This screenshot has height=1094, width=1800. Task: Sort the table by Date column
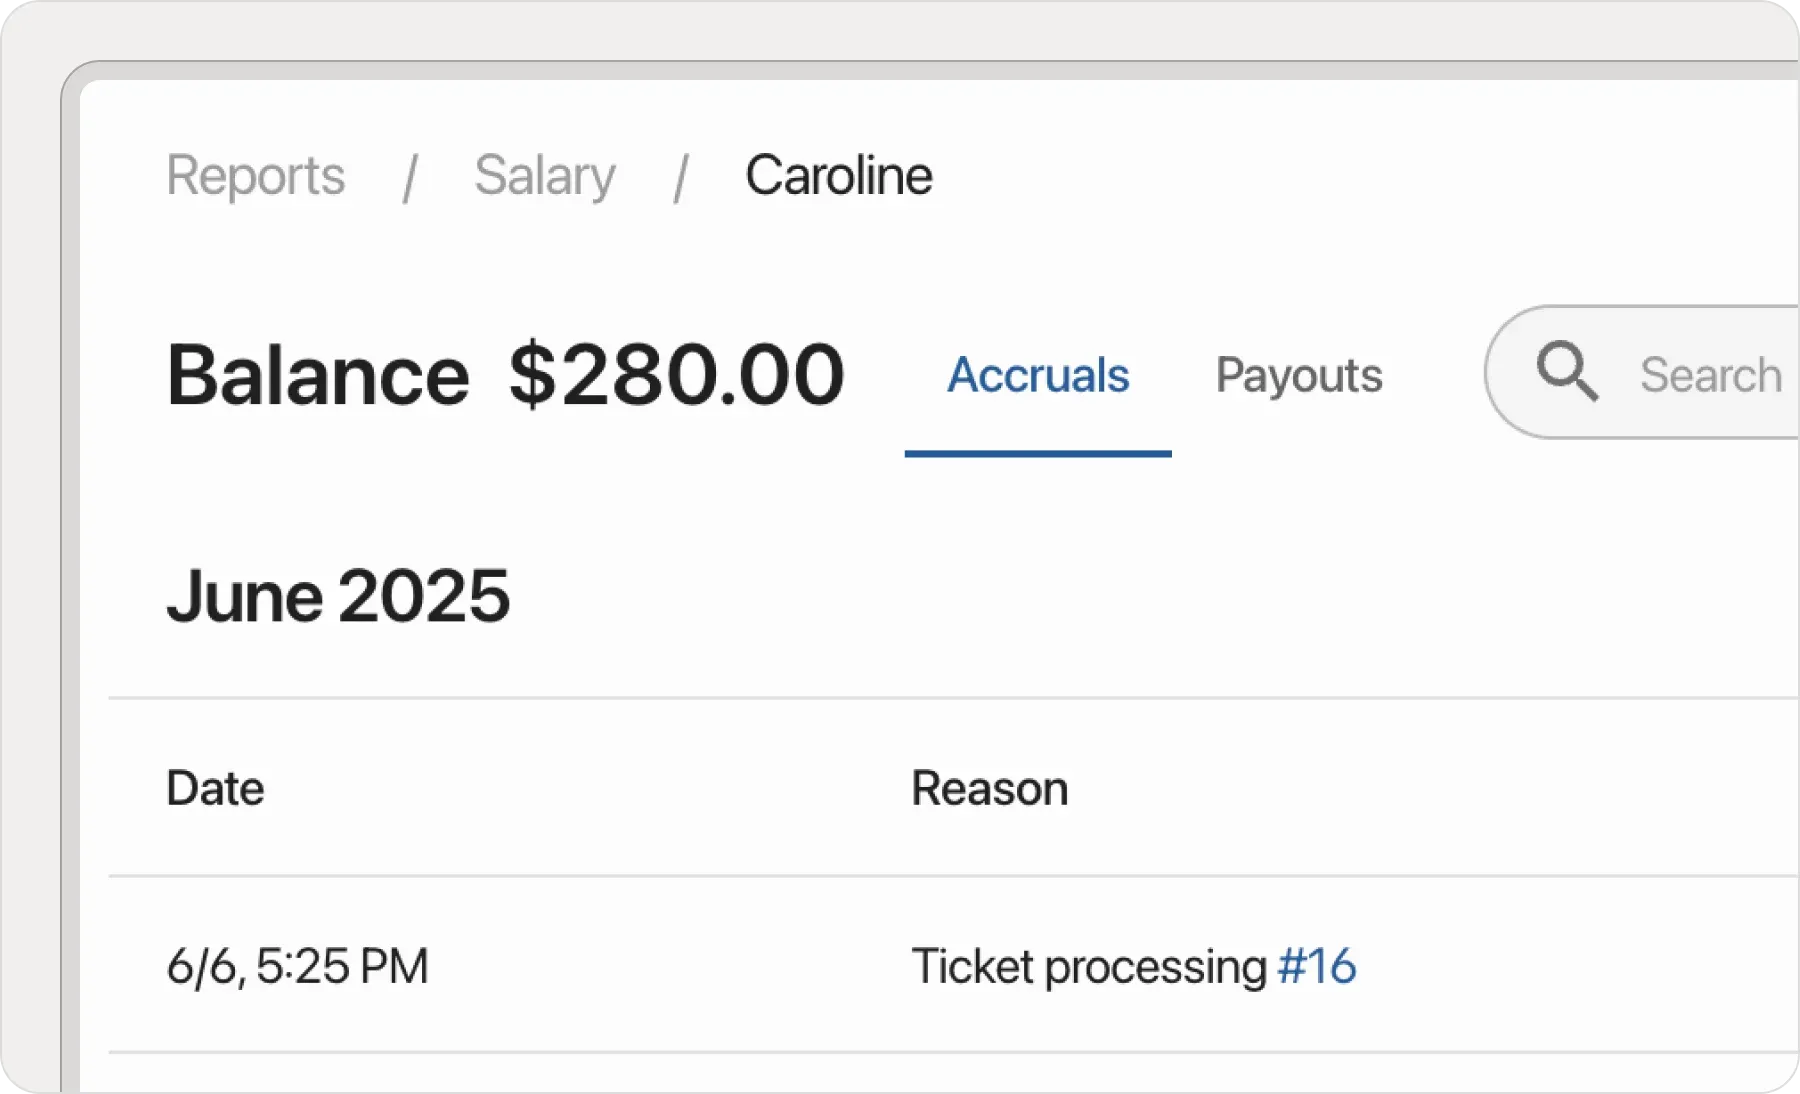pyautogui.click(x=215, y=788)
